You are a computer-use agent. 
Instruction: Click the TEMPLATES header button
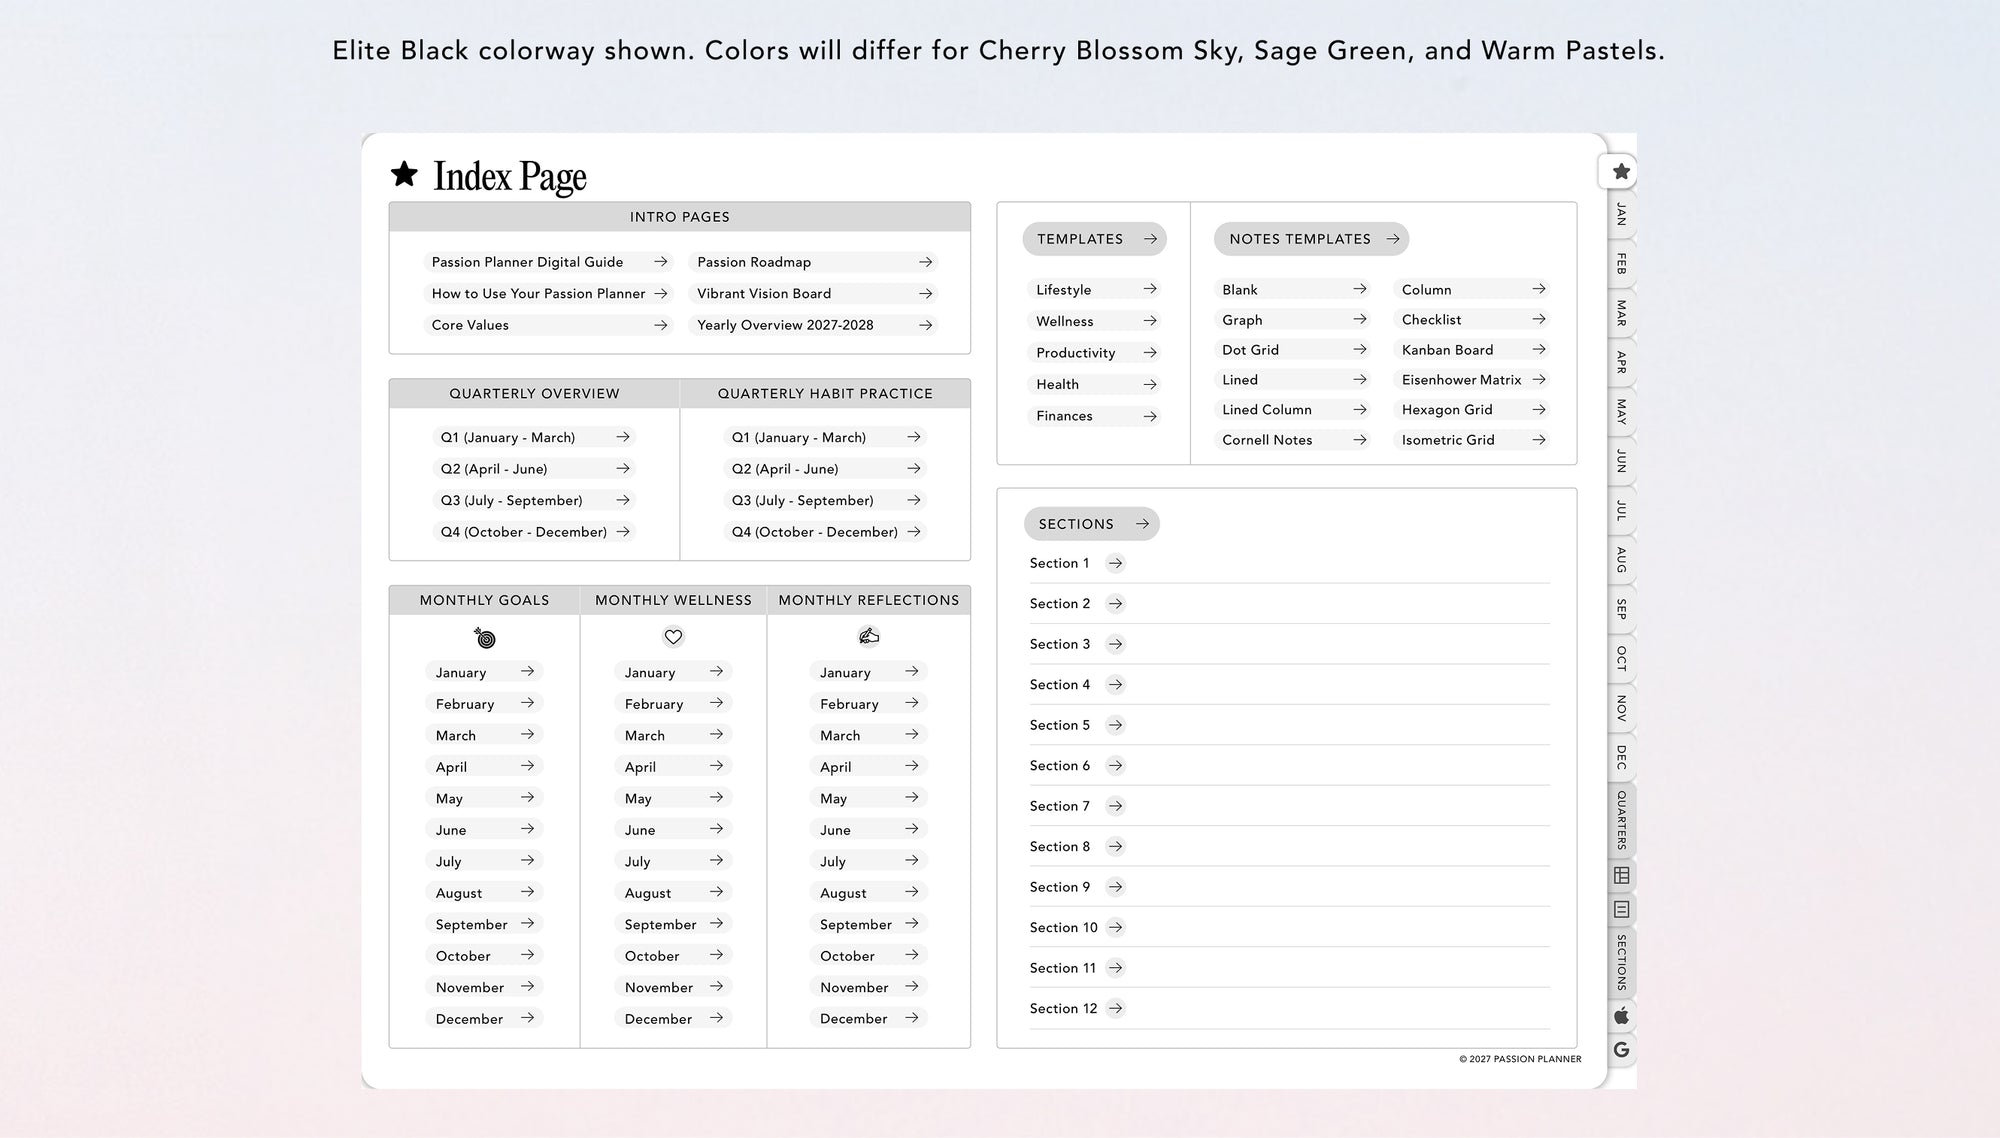click(1094, 239)
